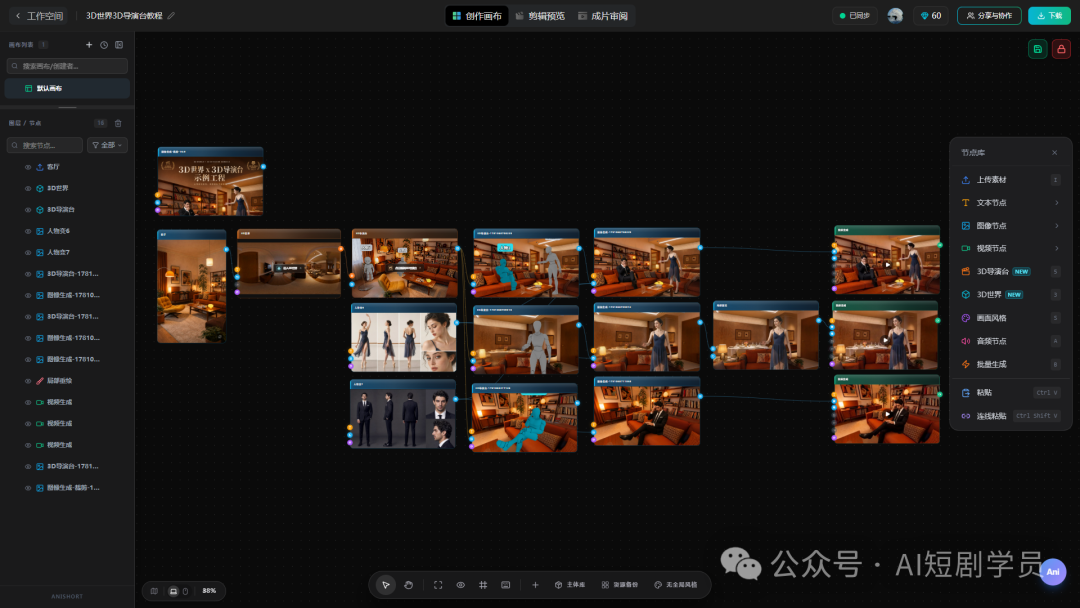Image resolution: width=1080 pixels, height=608 pixels.
Task: Add 3D世界 node from library
Action: click(x=1010, y=295)
